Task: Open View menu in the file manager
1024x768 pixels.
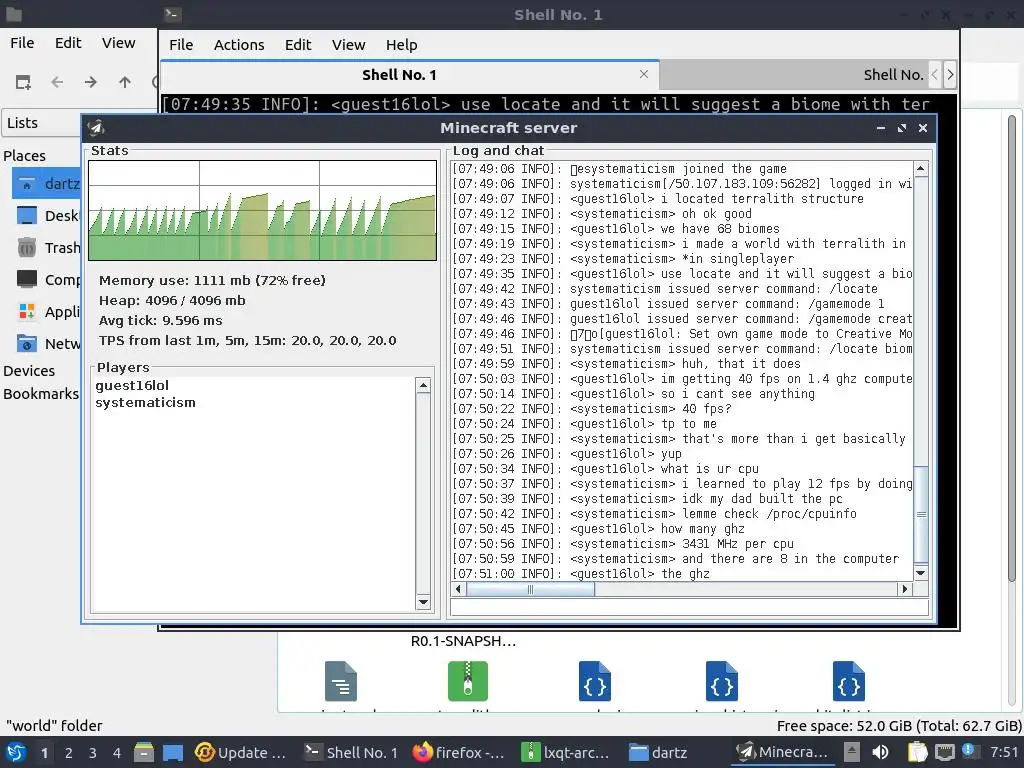Action: tap(118, 43)
